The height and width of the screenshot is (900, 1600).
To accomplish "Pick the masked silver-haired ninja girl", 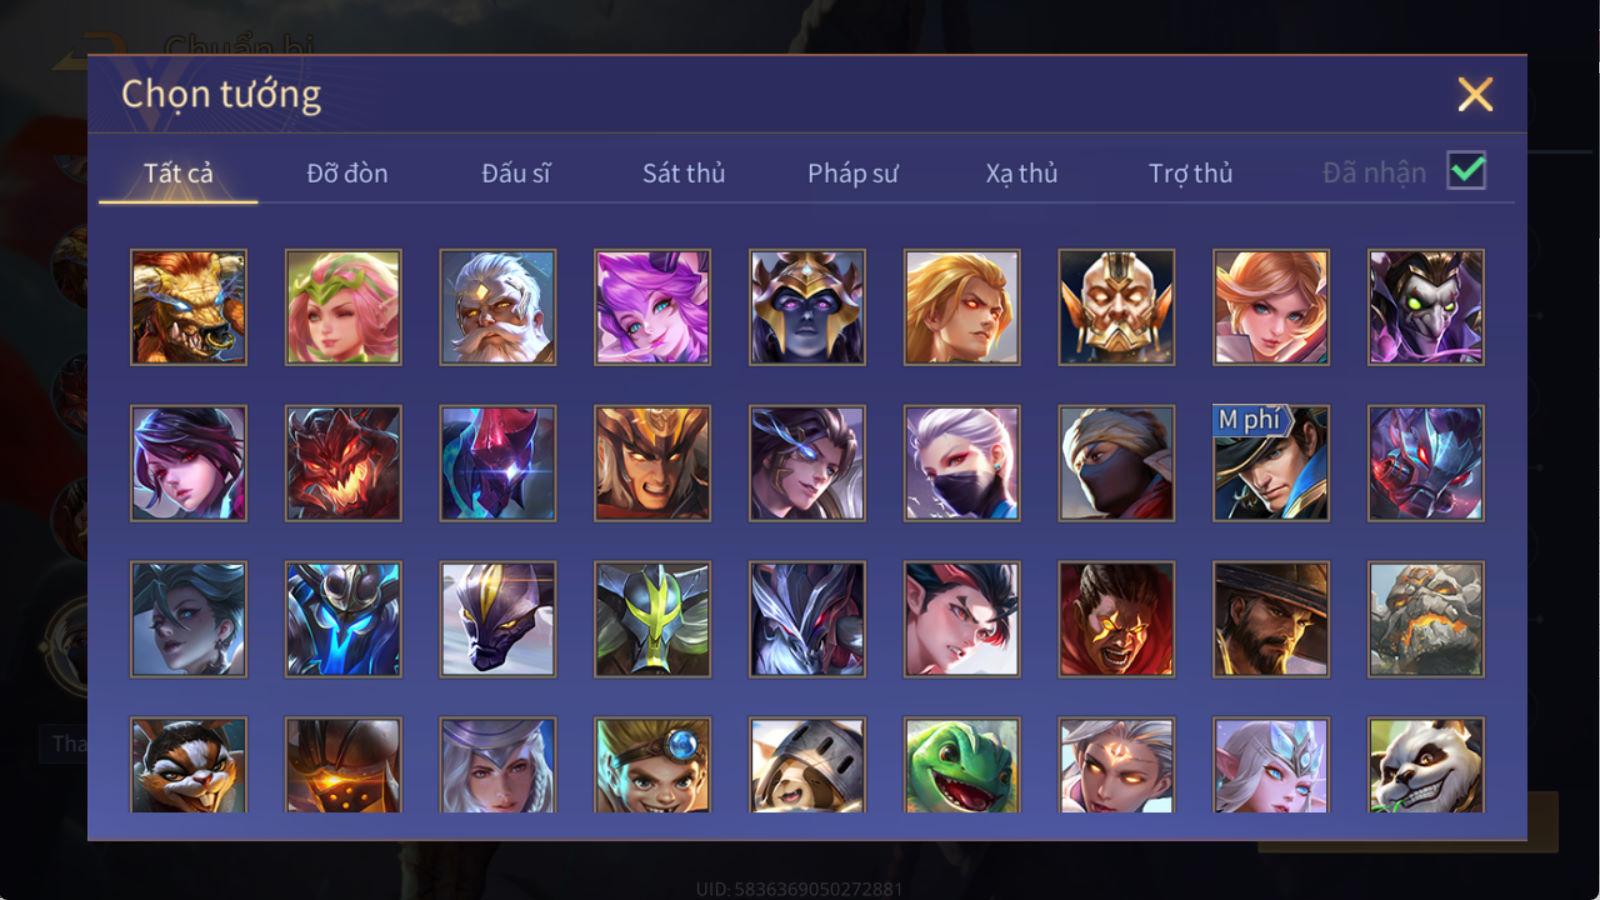I will click(962, 463).
